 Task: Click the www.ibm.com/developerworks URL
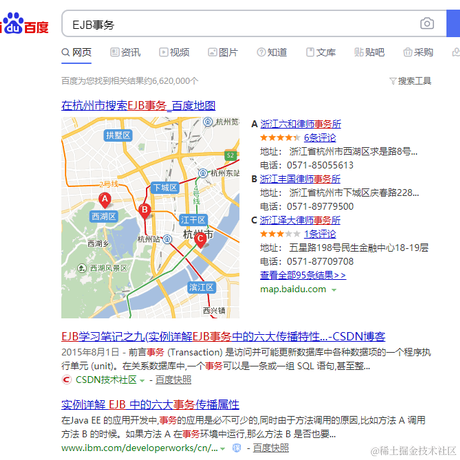pyautogui.click(x=139, y=448)
